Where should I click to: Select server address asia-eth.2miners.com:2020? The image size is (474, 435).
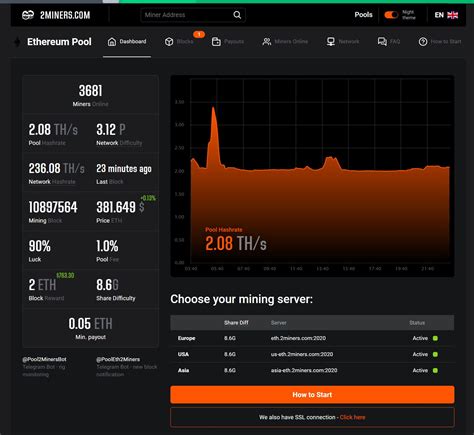(304, 370)
